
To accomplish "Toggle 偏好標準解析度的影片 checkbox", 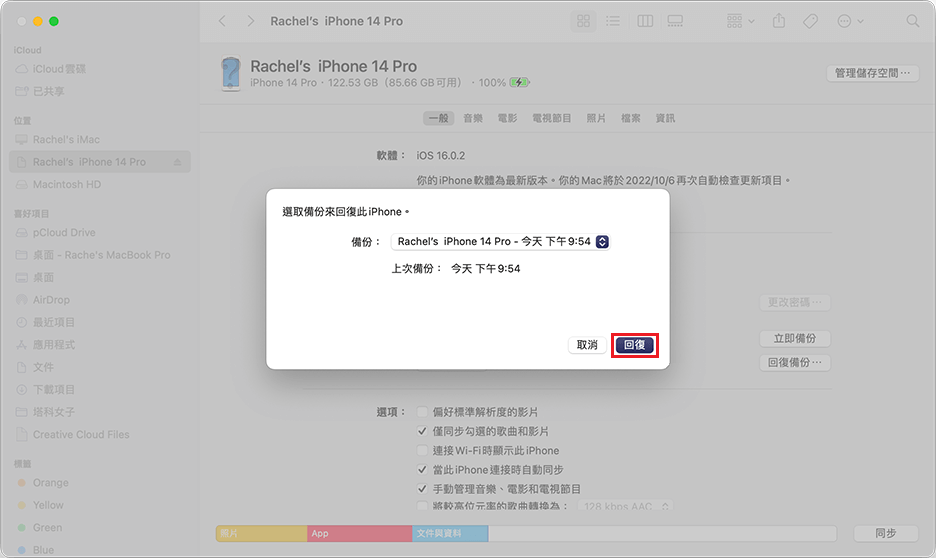I will tap(422, 412).
